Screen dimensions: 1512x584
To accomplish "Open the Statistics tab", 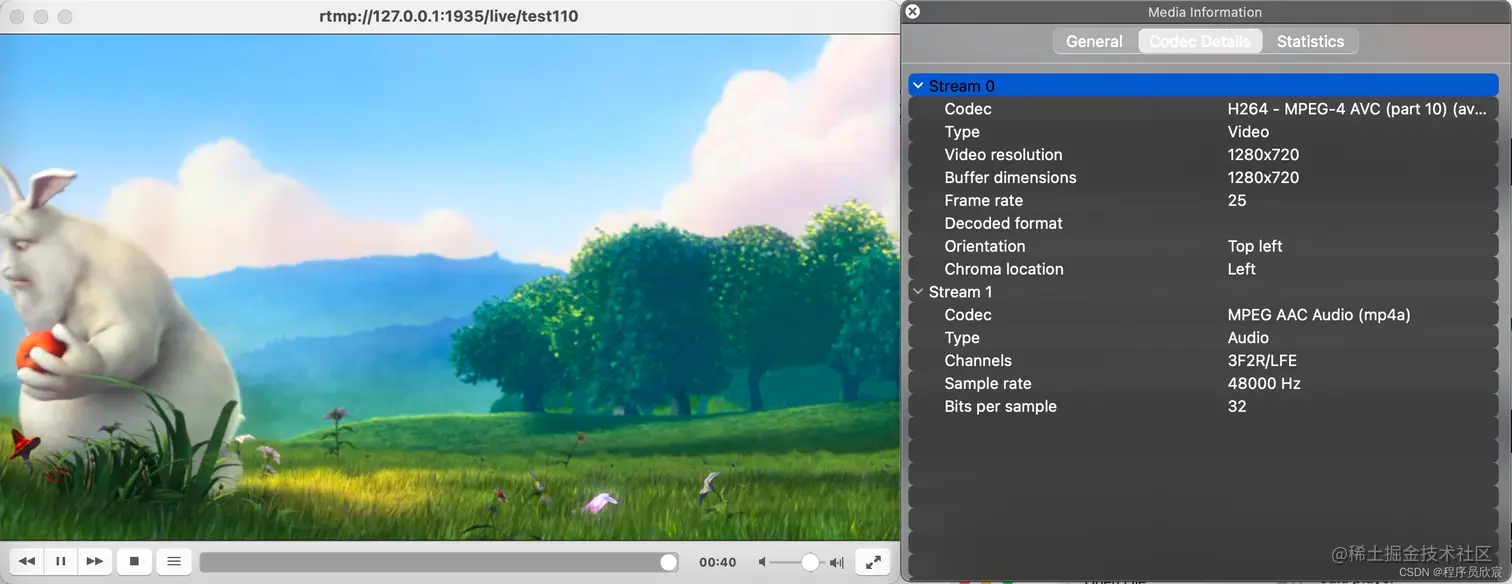I will (x=1310, y=41).
